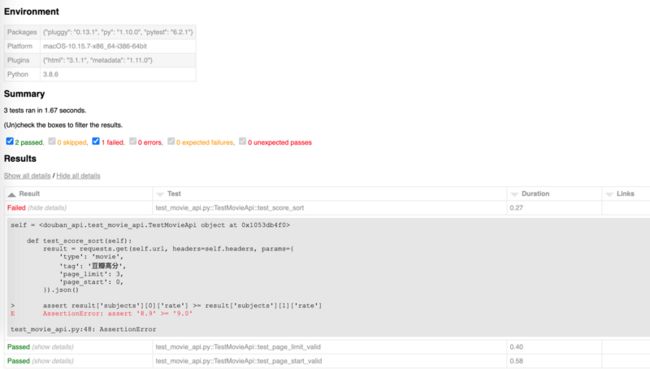
Task: Click the Results heading
Action: pos(20,159)
